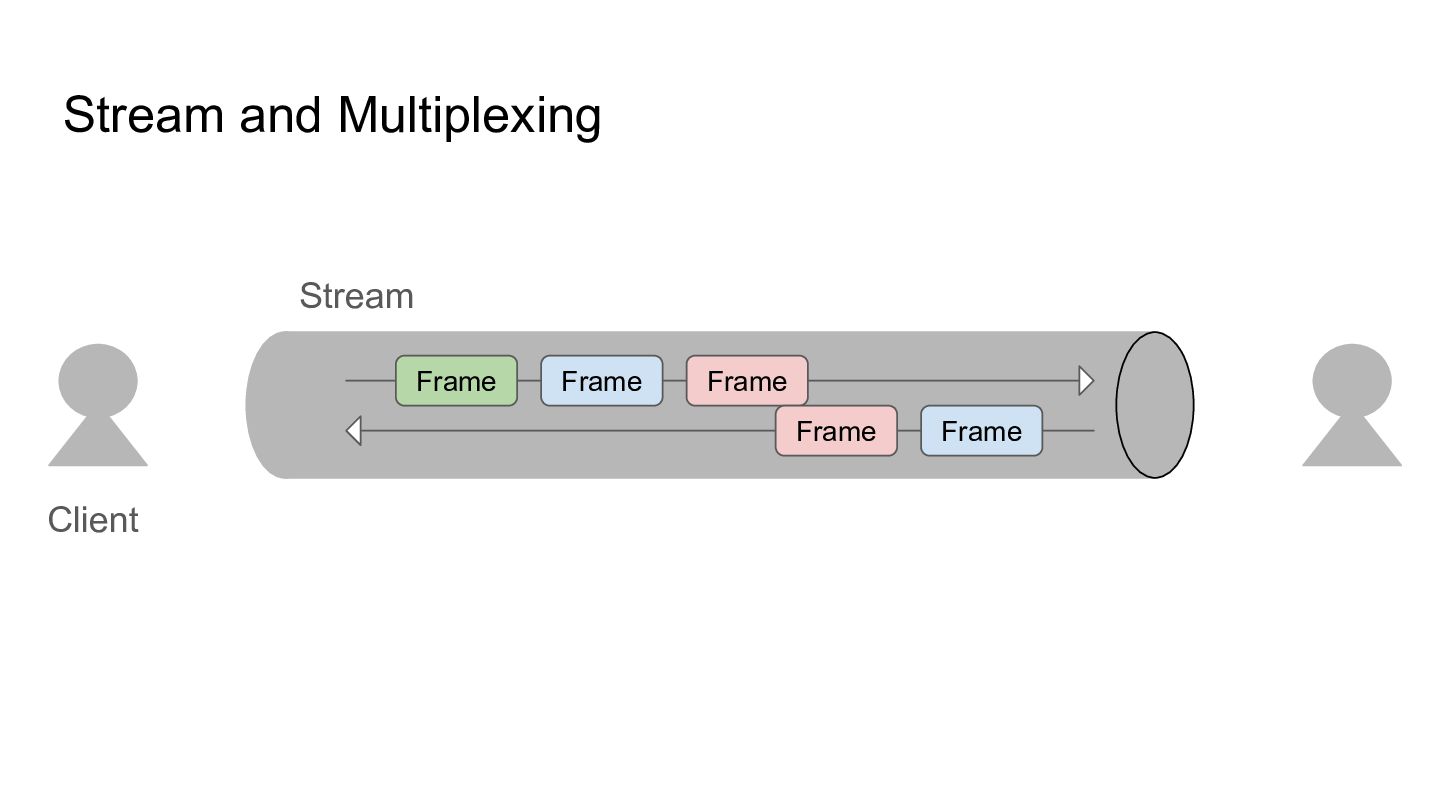
Task: Click the bottom line right of the blue Frame
Action: point(1068,431)
